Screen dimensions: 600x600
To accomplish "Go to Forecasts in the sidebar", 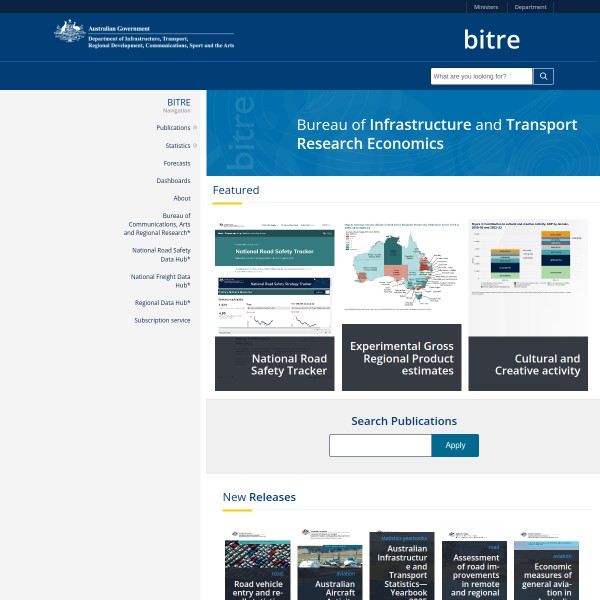I will [177, 163].
